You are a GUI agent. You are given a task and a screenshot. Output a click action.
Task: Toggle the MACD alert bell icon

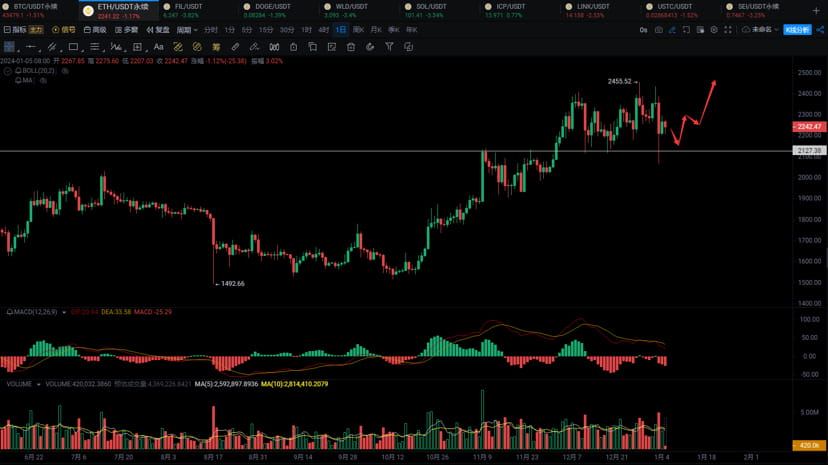tap(10, 312)
